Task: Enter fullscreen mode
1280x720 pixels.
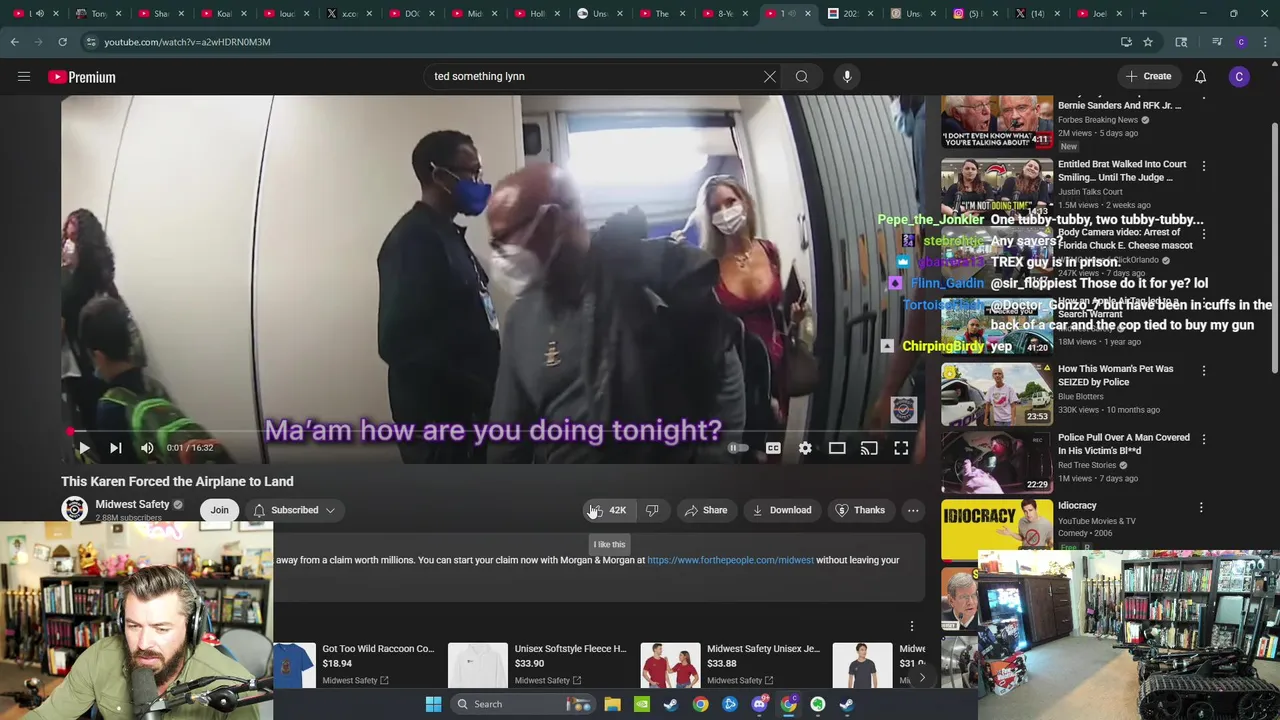Action: pos(901,448)
